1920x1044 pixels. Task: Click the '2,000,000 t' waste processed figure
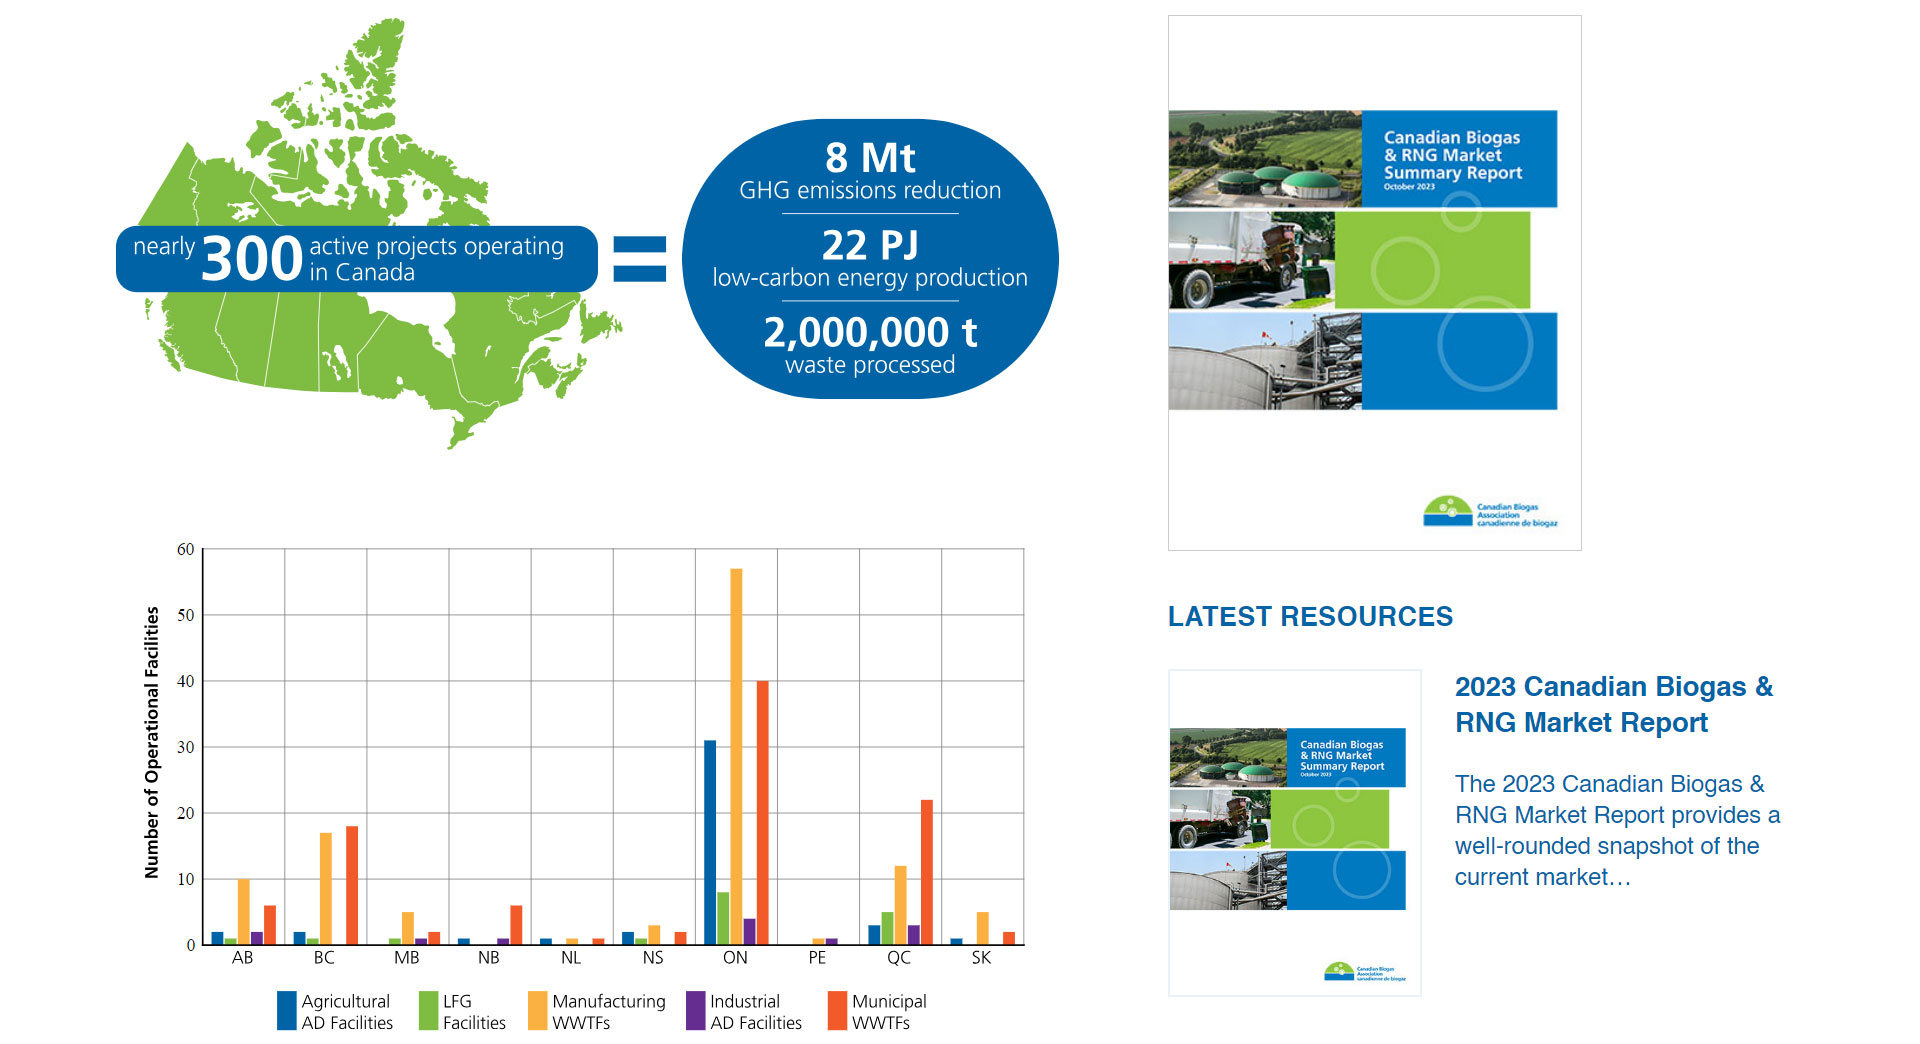click(870, 332)
